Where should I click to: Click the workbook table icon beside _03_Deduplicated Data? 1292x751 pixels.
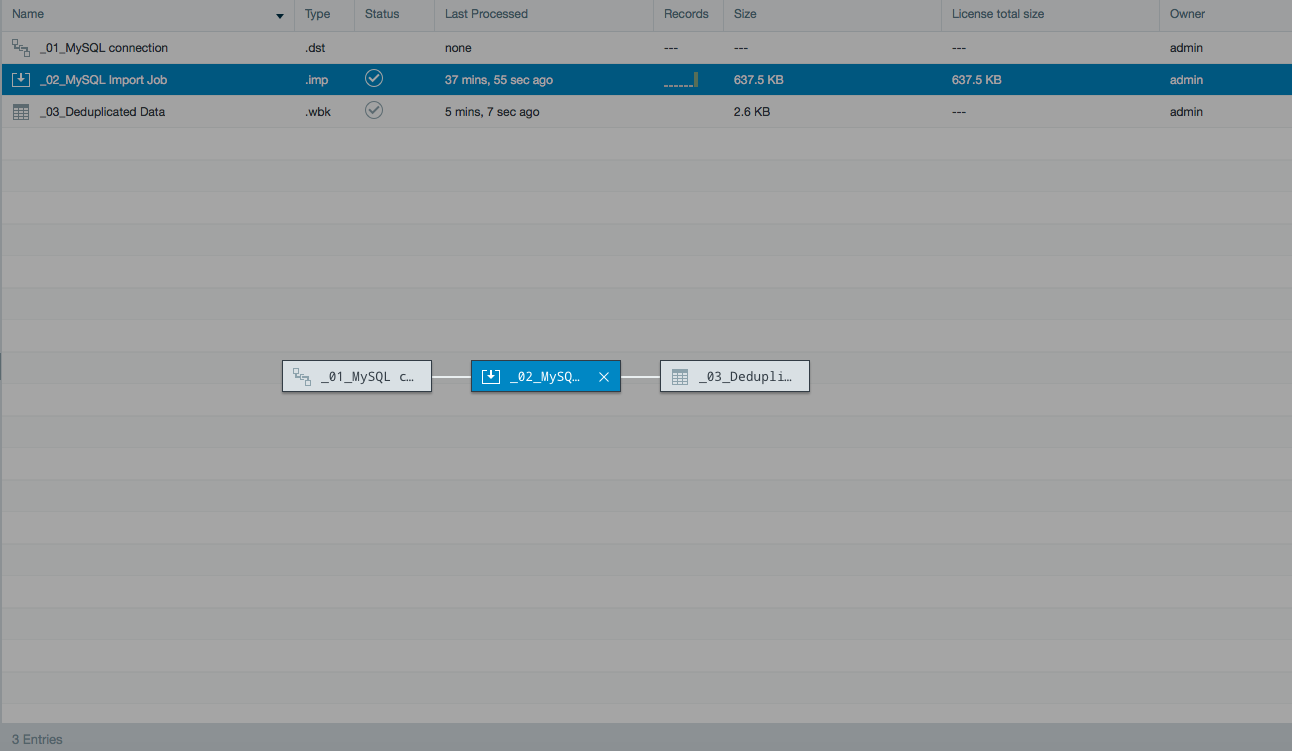21,112
